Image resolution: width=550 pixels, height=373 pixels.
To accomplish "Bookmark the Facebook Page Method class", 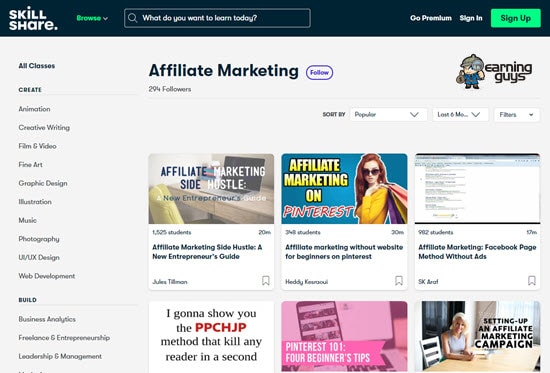I will click(532, 280).
